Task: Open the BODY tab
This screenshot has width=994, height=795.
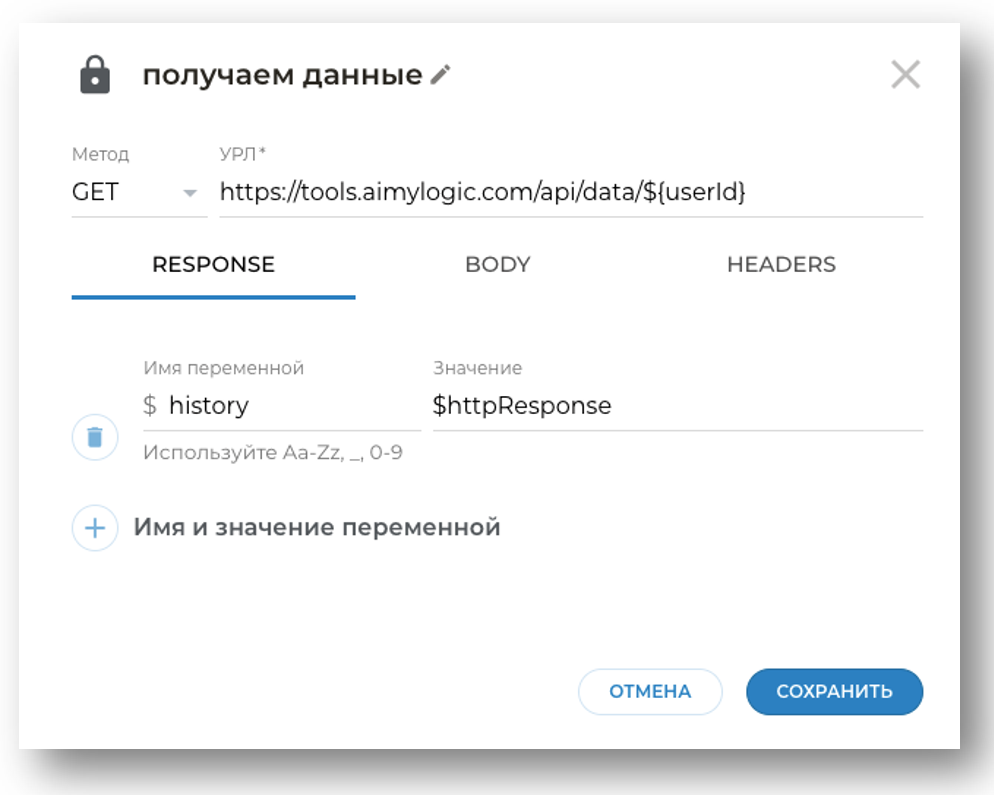Action: 497,265
